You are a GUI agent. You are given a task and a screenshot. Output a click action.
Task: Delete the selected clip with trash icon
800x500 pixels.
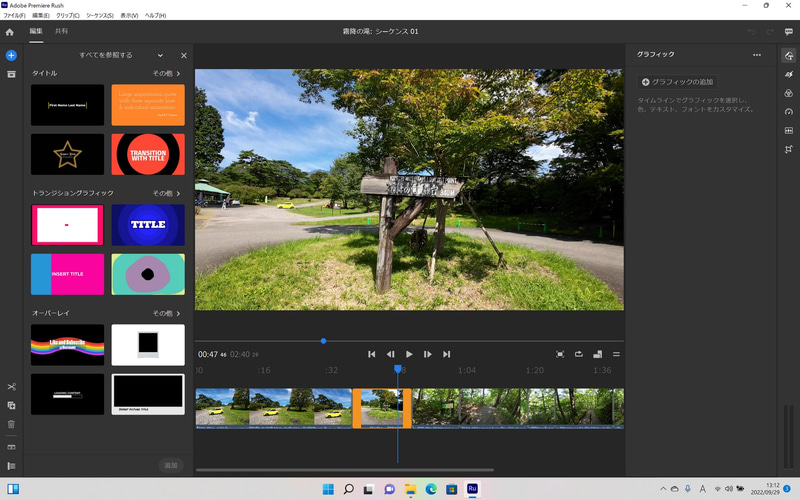(x=11, y=424)
